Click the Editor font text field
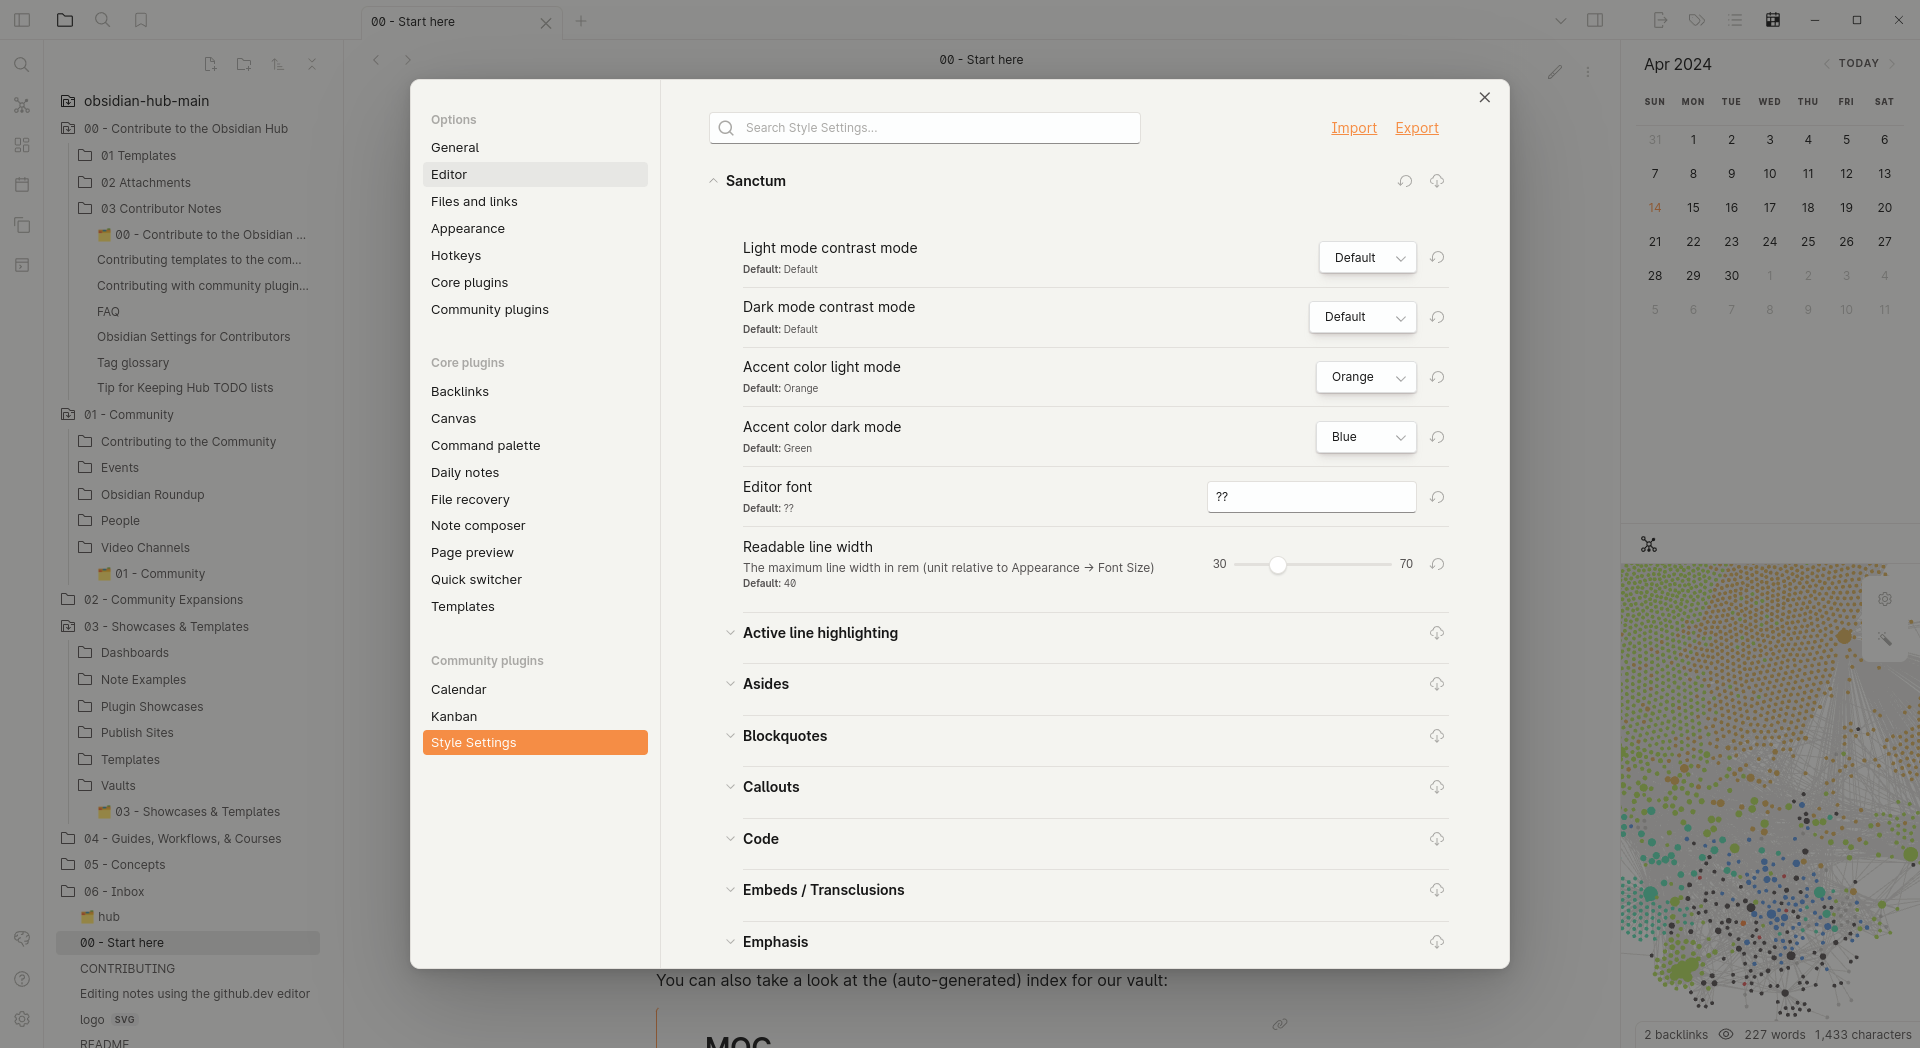 point(1312,497)
